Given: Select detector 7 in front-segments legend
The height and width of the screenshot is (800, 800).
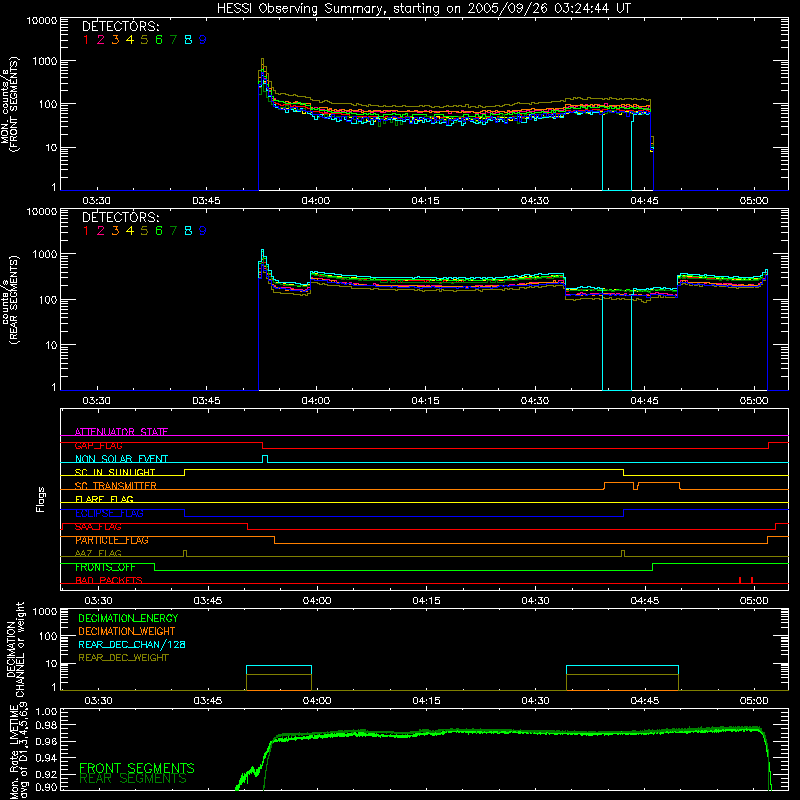Looking at the screenshot, I should tap(173, 40).
